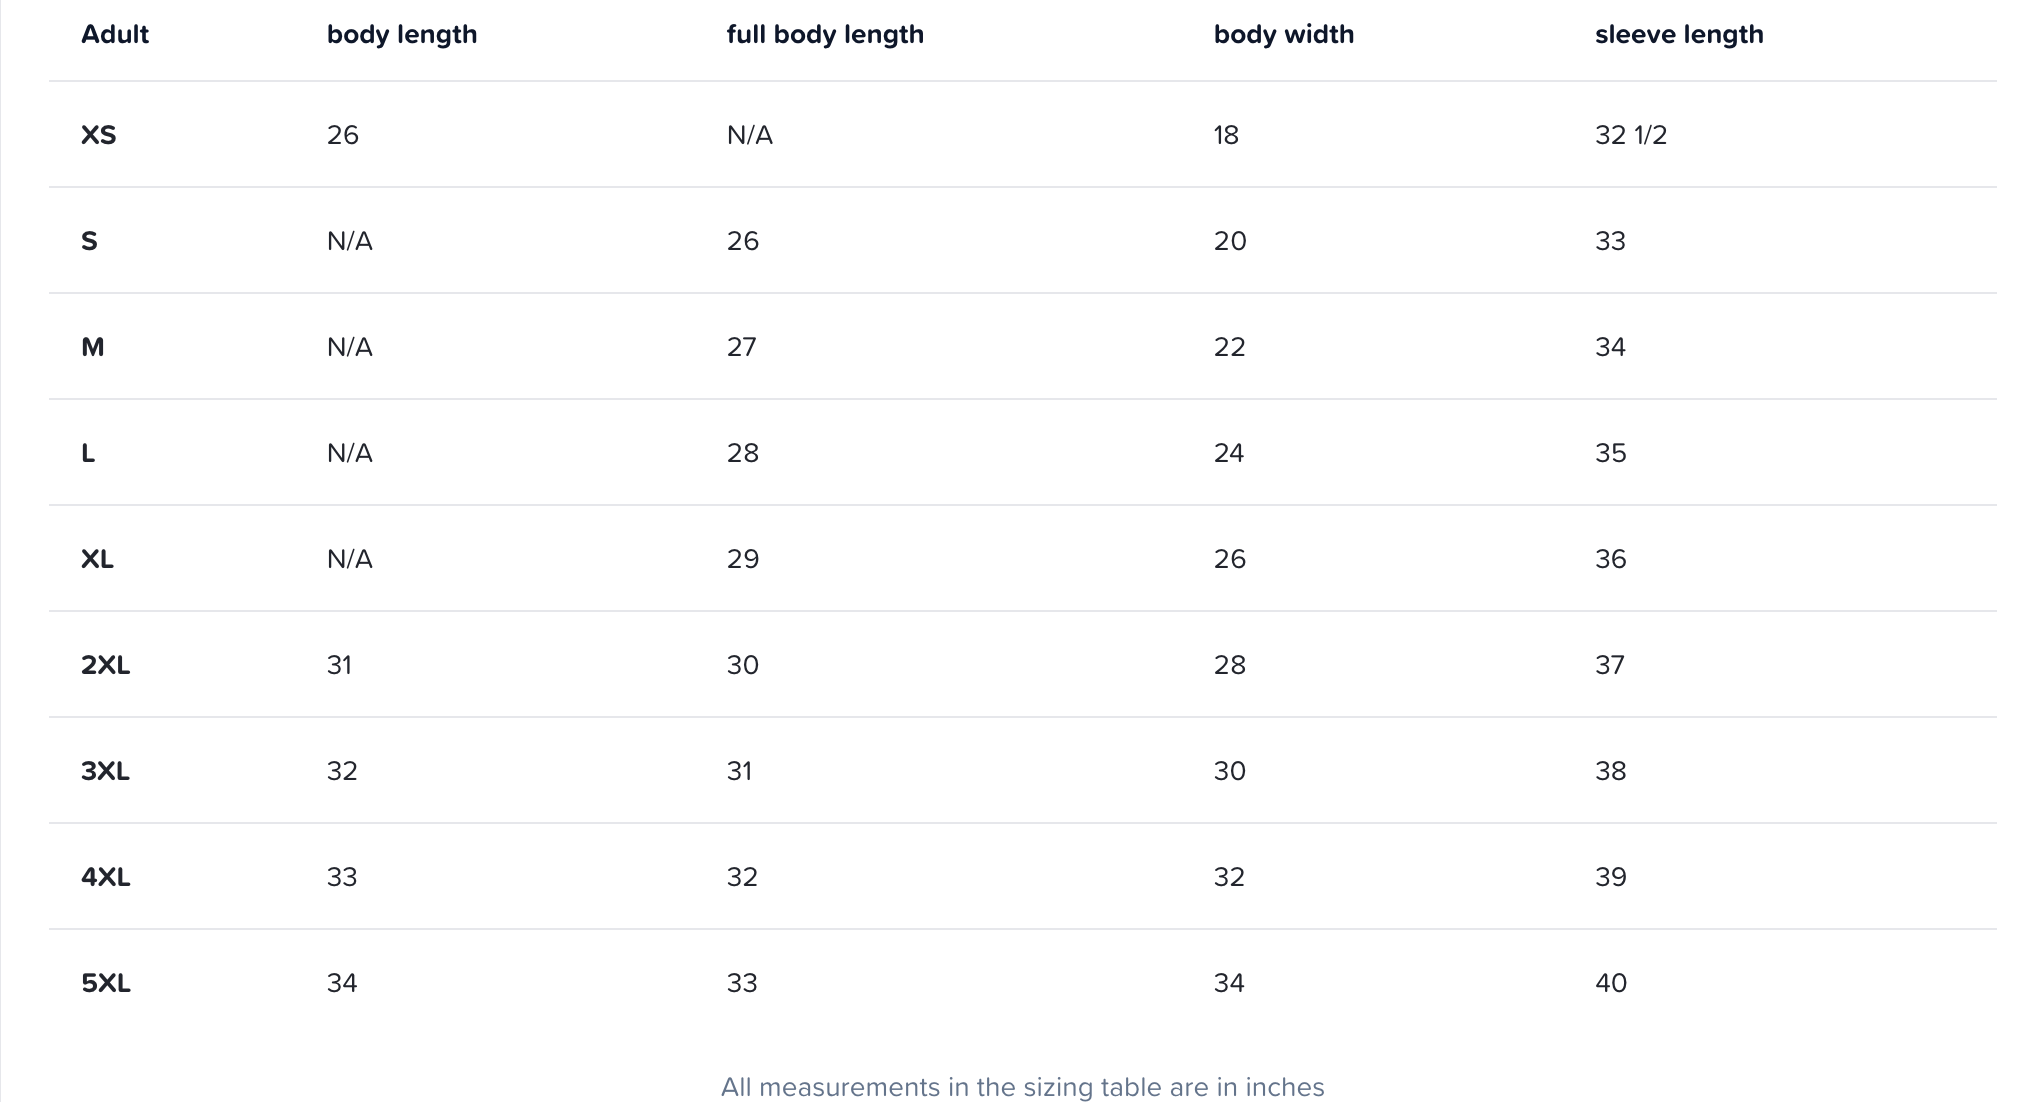Click the S row body width value 20
The width and height of the screenshot is (2044, 1102).
(x=1229, y=241)
